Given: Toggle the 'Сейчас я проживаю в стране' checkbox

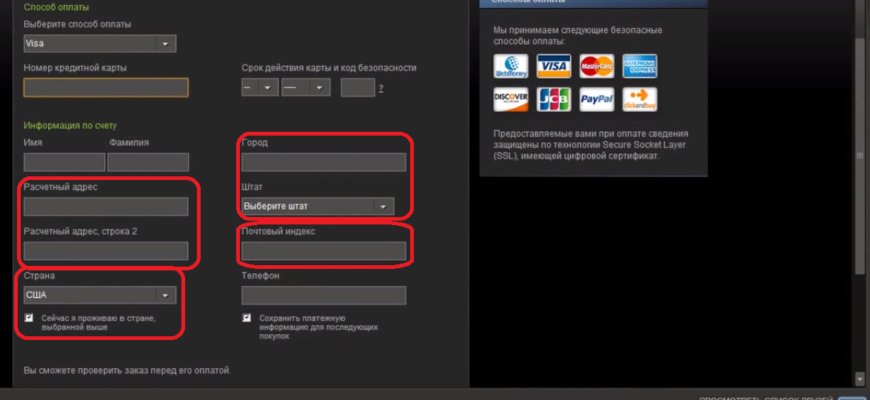Looking at the screenshot, I should (29, 317).
